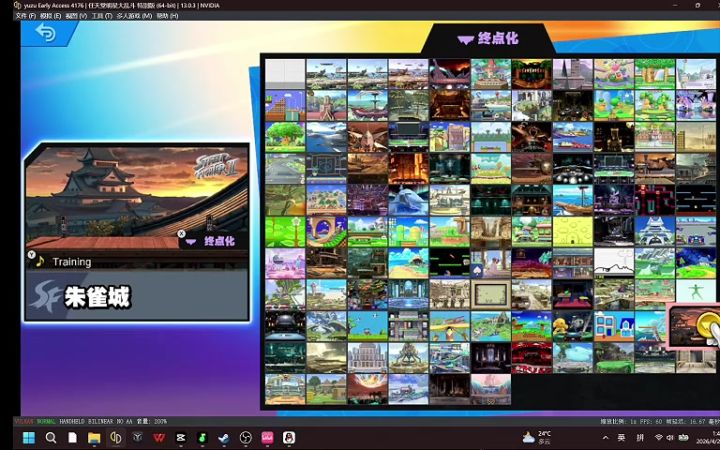Select the Game Boy framed stage thumbnail

click(x=491, y=294)
